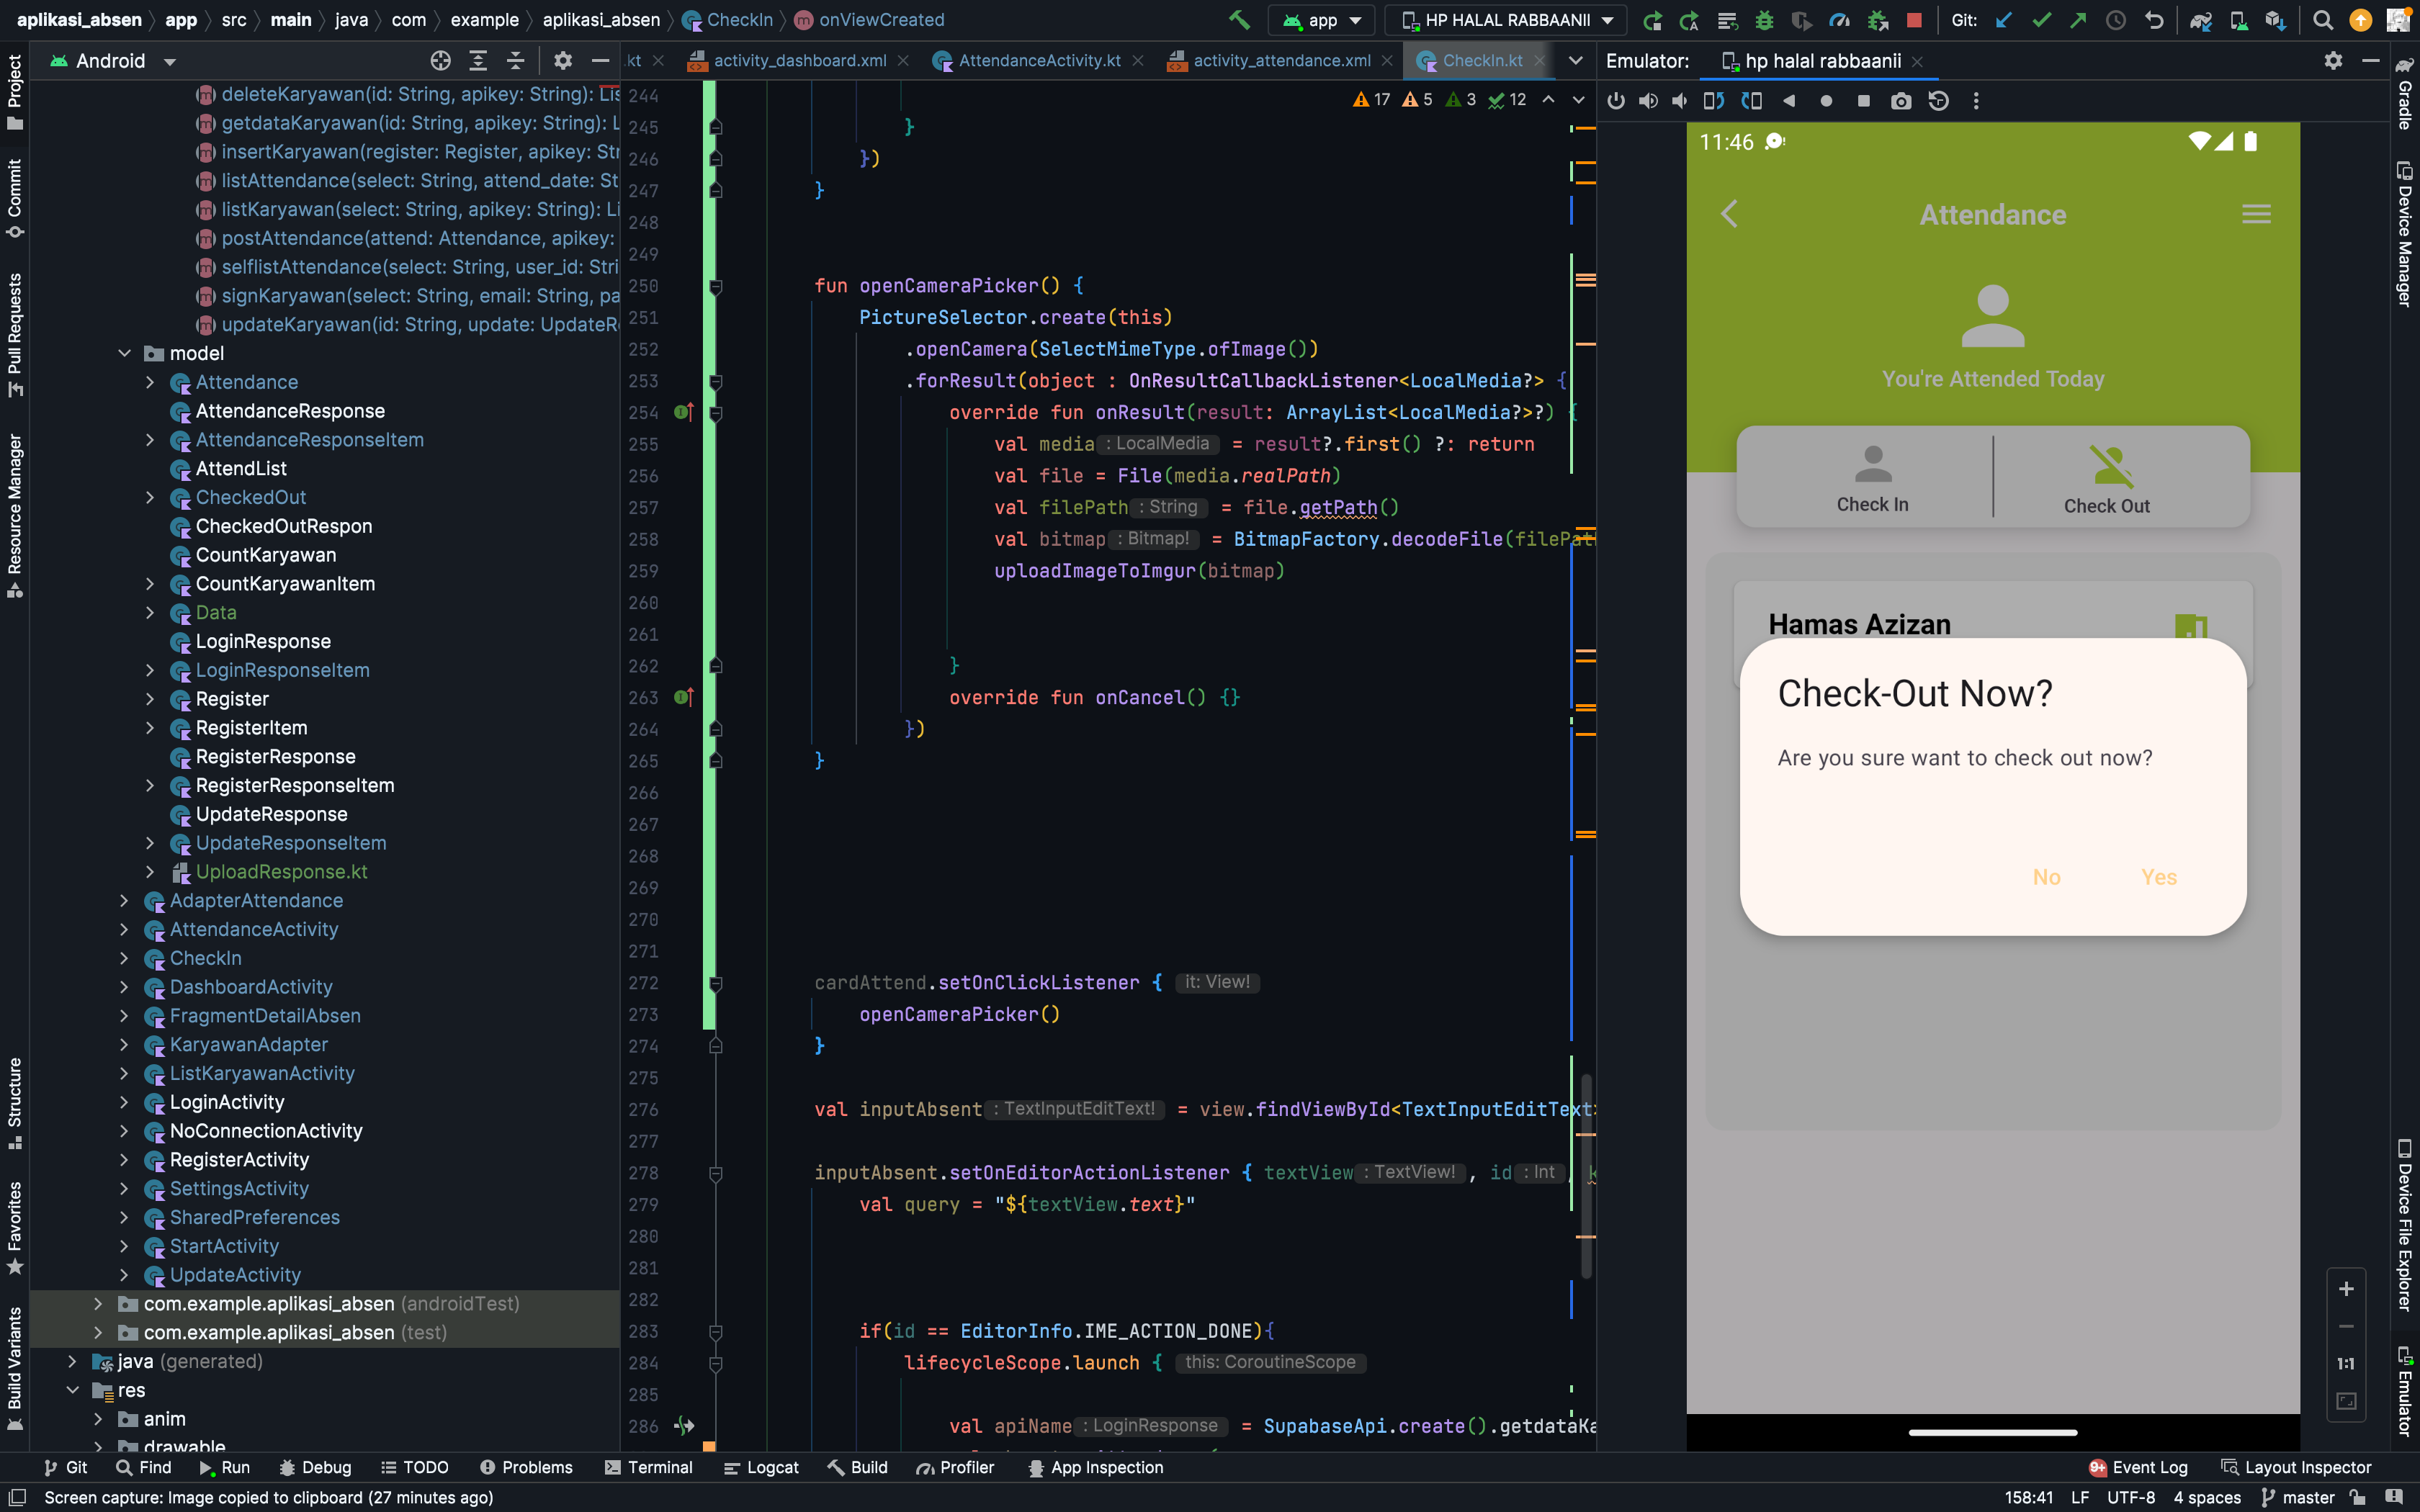
Task: Tap No in Check-Out dialog
Action: pos(2046,877)
